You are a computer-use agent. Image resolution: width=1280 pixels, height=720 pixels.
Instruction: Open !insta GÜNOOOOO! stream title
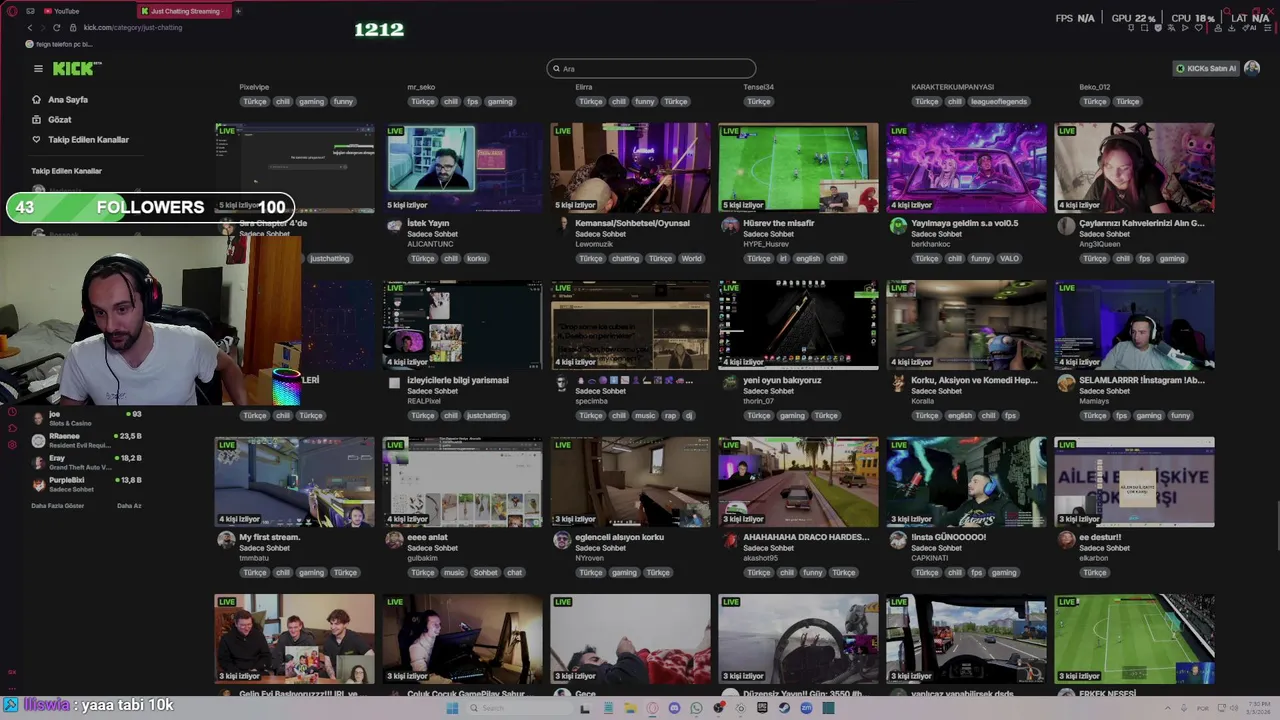[x=948, y=538]
